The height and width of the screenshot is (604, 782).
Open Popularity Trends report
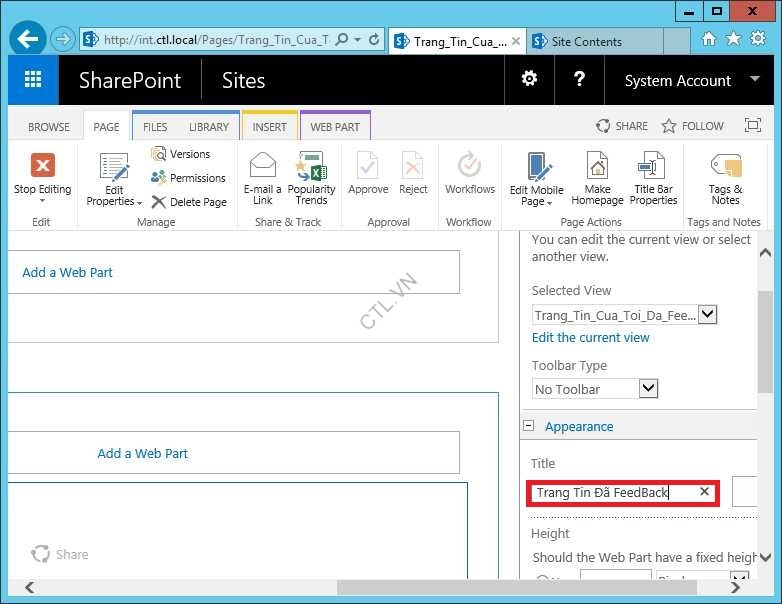311,166
